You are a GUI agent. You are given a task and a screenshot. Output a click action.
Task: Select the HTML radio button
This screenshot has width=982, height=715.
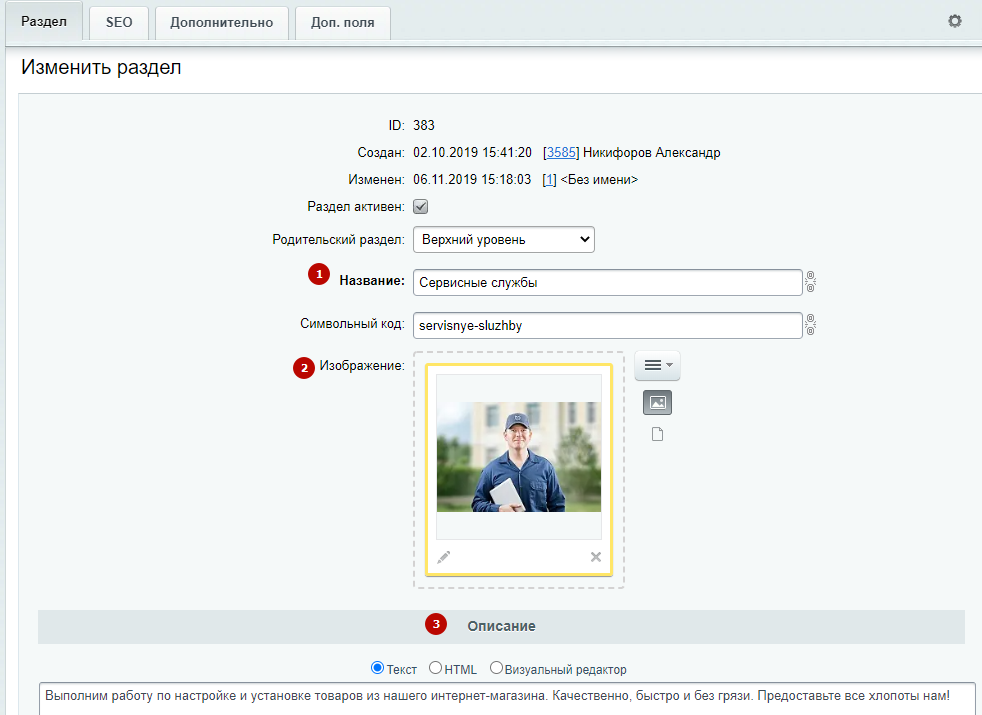click(435, 668)
